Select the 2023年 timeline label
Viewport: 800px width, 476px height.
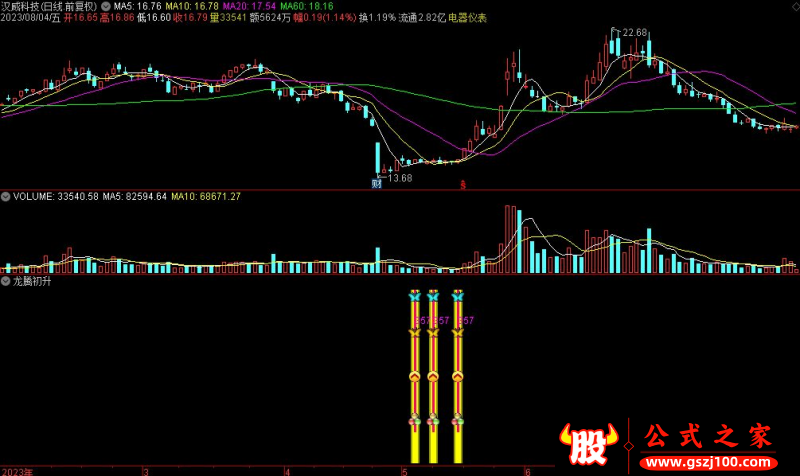point(17,471)
